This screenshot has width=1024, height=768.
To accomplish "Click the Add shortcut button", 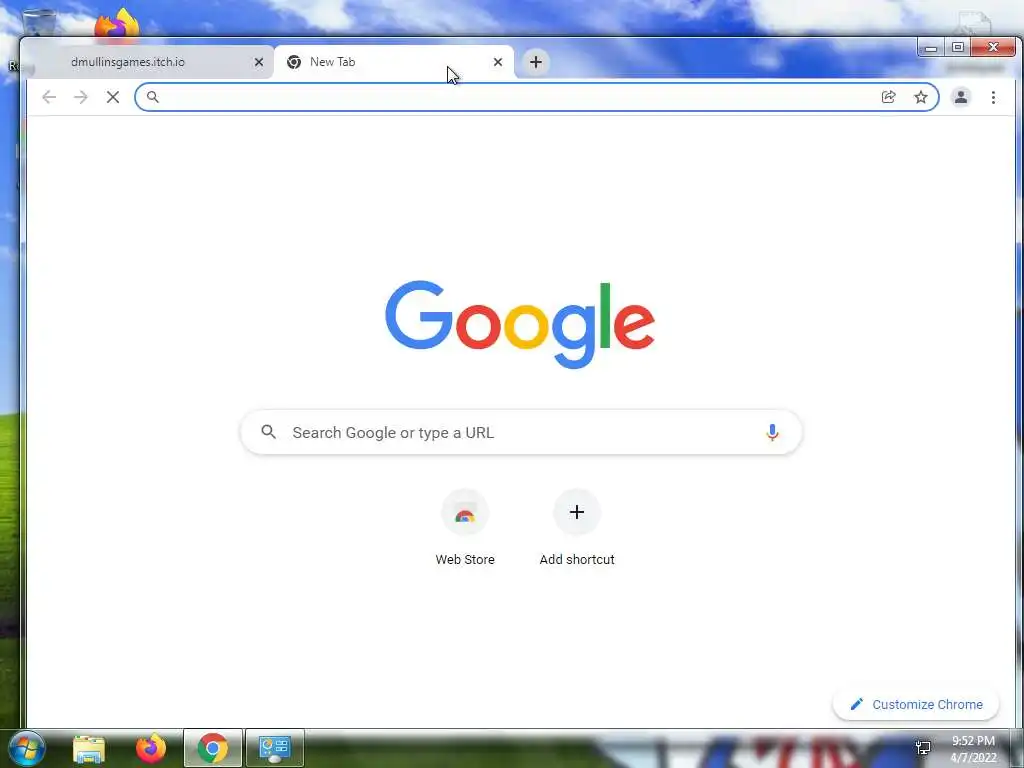I will 577,527.
